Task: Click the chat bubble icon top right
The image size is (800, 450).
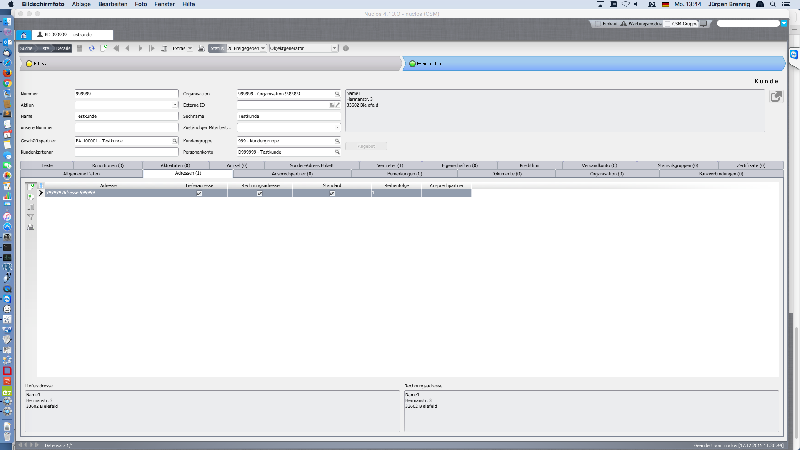Action: (x=704, y=23)
